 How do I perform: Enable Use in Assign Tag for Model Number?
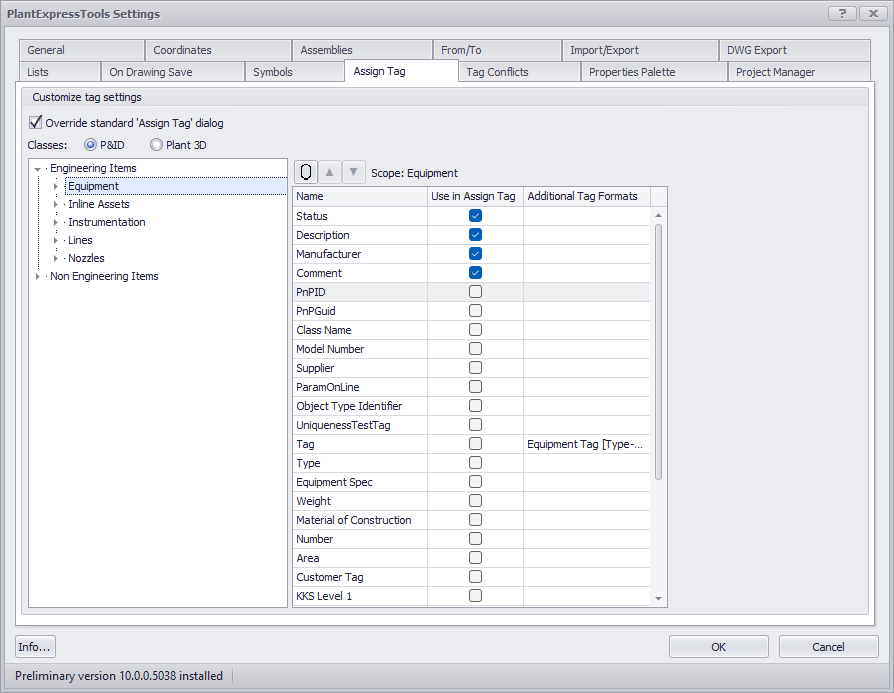[475, 348]
